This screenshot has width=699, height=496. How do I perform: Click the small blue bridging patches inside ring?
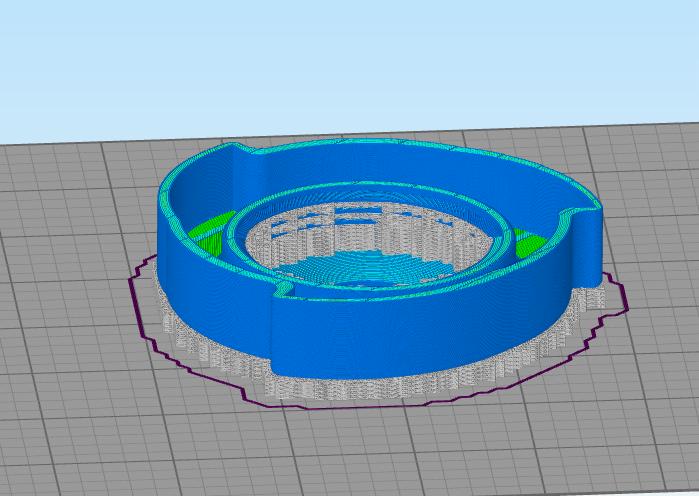click(x=352, y=217)
